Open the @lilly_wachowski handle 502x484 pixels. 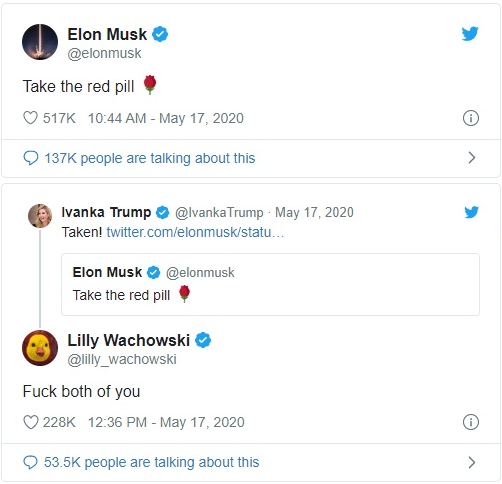click(122, 359)
